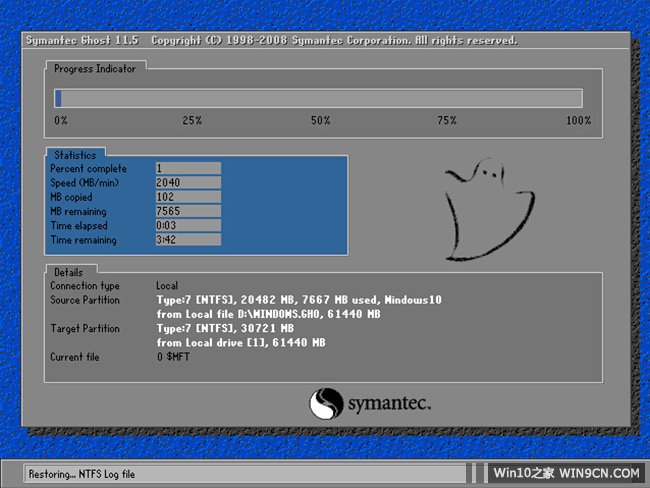This screenshot has height=488, width=650.
Task: Click the 50% marker under the progress bar
Action: pos(320,121)
